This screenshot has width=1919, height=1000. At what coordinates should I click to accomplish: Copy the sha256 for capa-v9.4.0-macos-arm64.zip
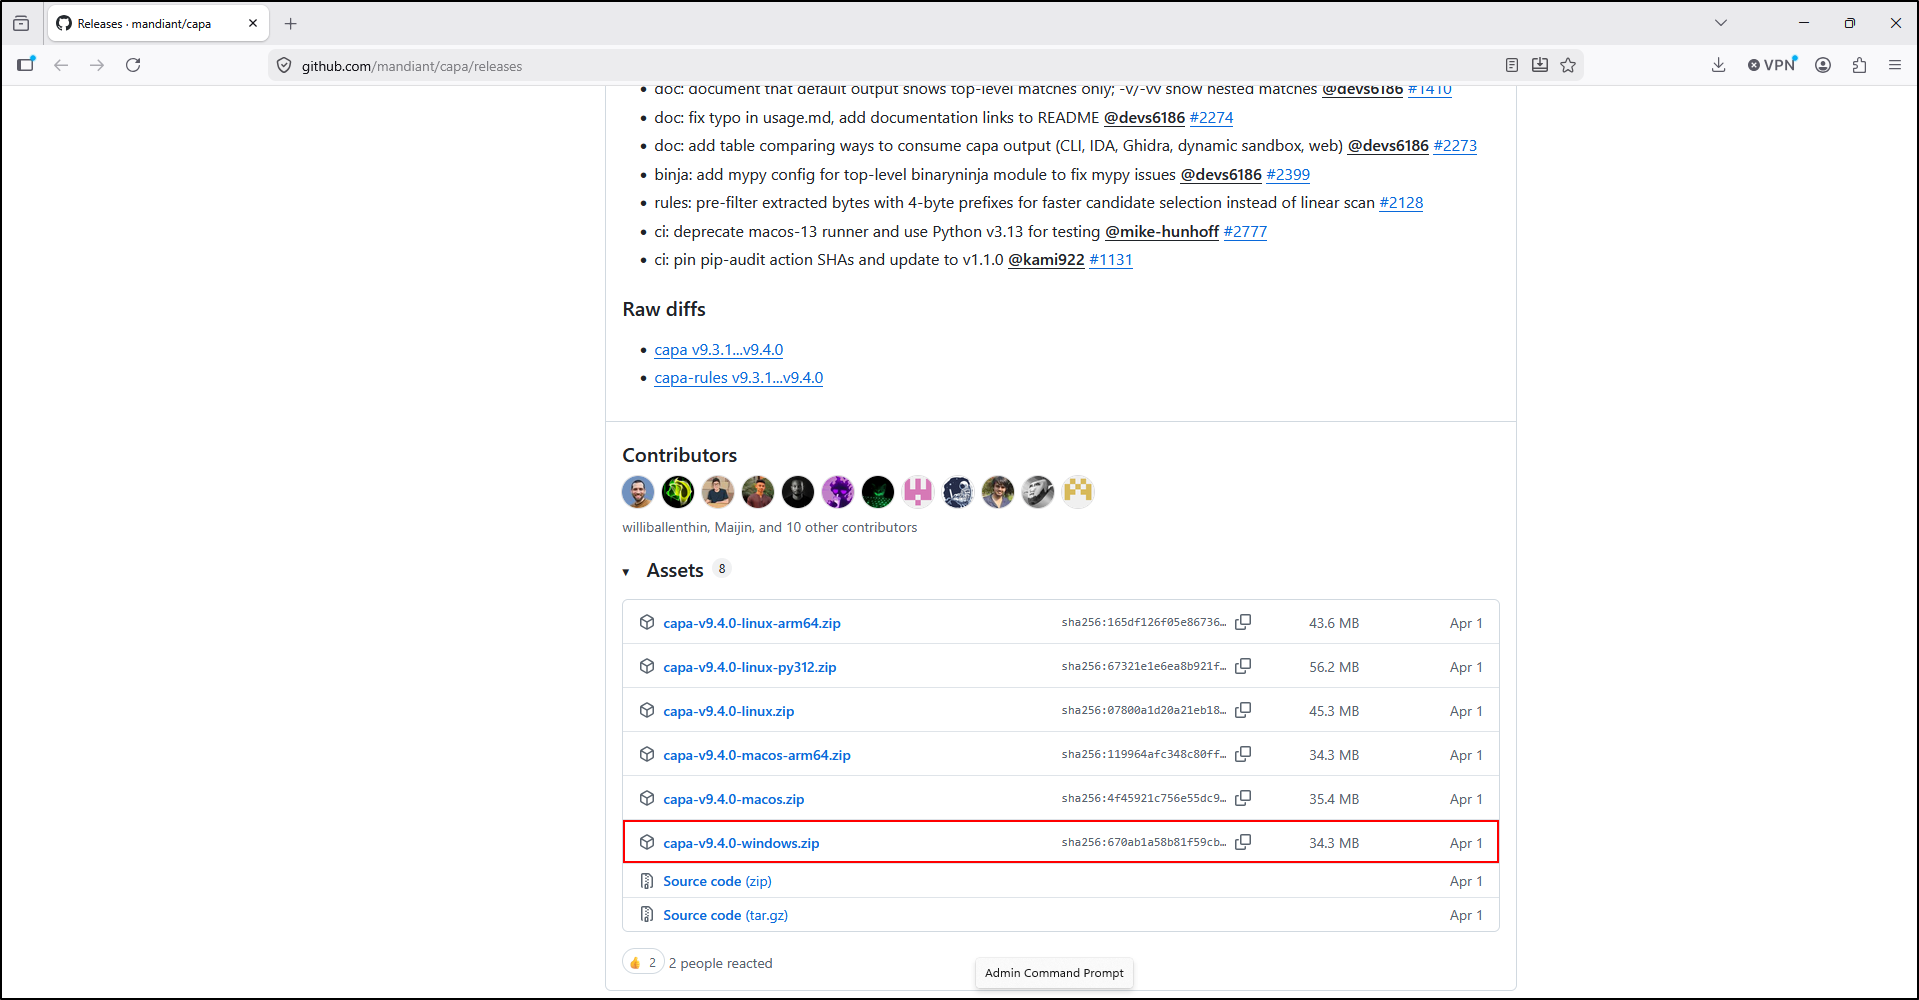click(x=1243, y=754)
